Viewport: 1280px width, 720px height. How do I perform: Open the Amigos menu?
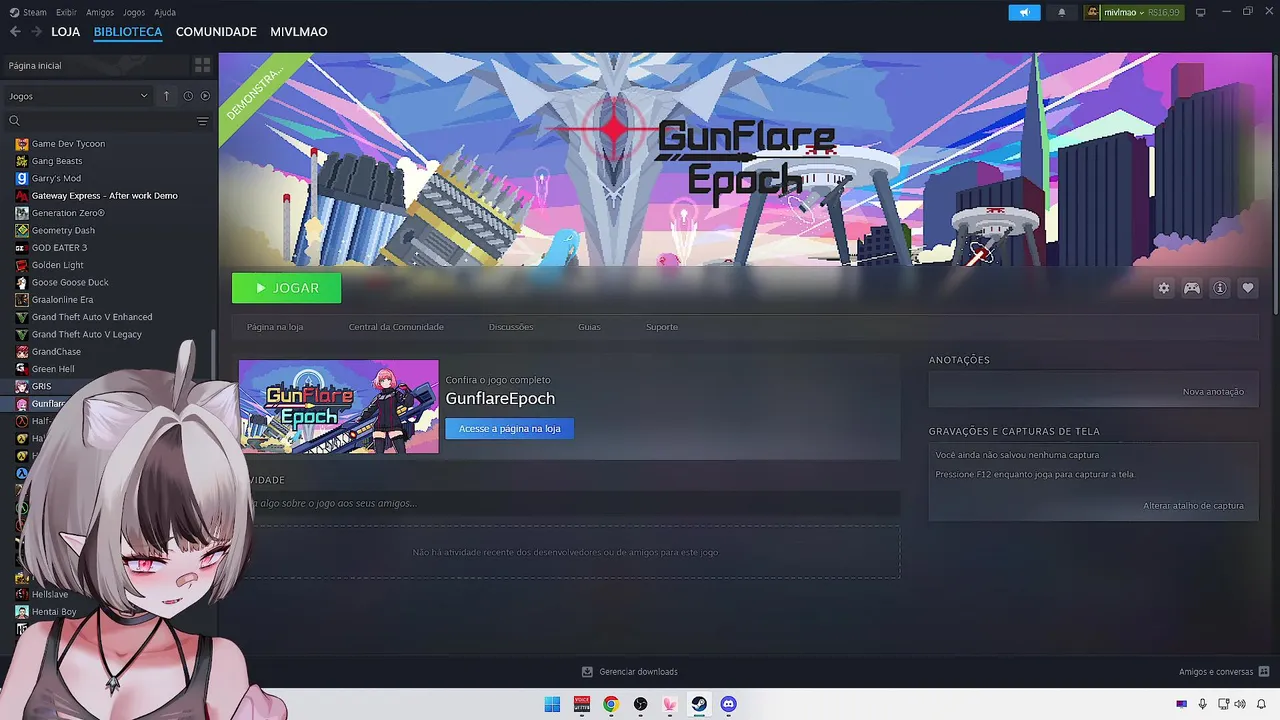pyautogui.click(x=100, y=12)
